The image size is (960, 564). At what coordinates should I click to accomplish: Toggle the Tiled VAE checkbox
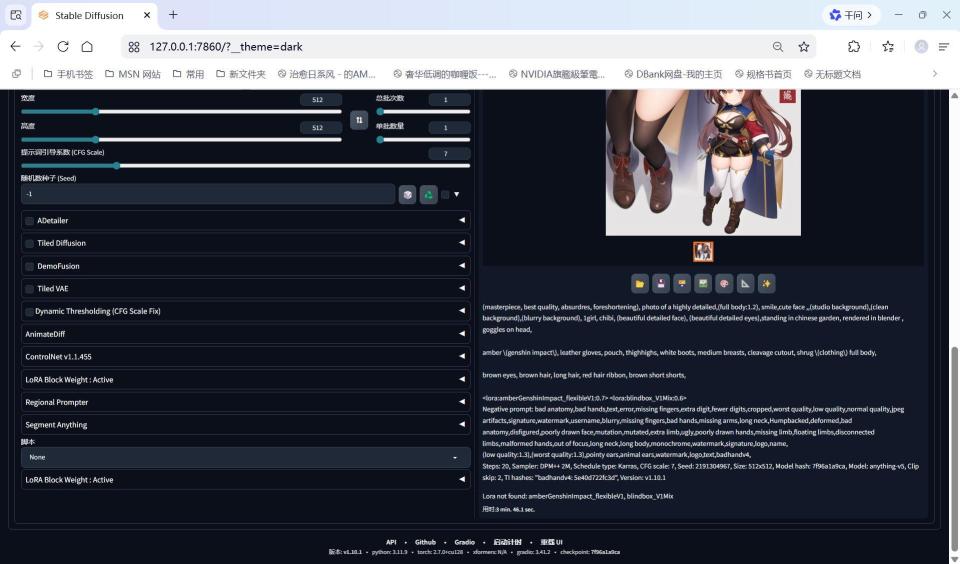coord(29,289)
